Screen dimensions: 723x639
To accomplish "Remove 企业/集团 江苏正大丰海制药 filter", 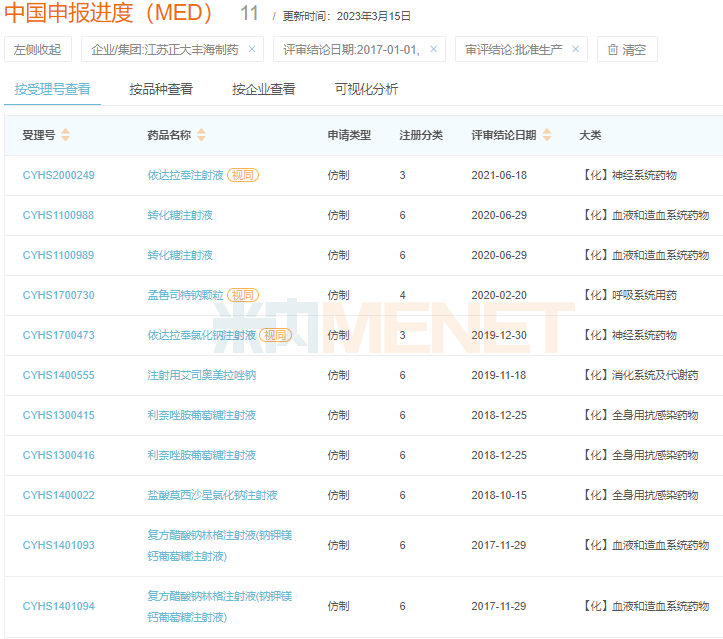I will click(252, 49).
